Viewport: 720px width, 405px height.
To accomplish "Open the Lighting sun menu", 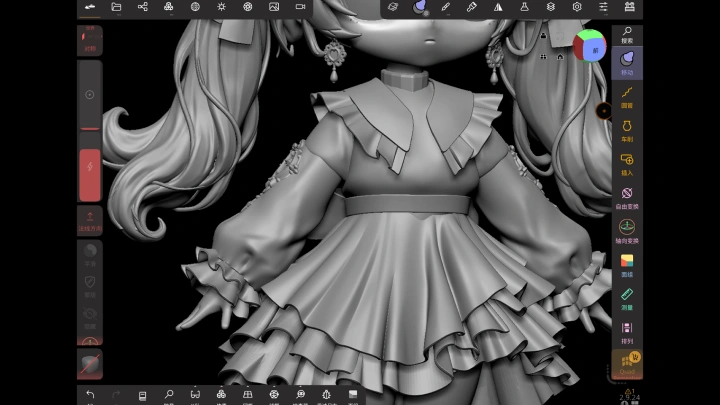I will 221,7.
